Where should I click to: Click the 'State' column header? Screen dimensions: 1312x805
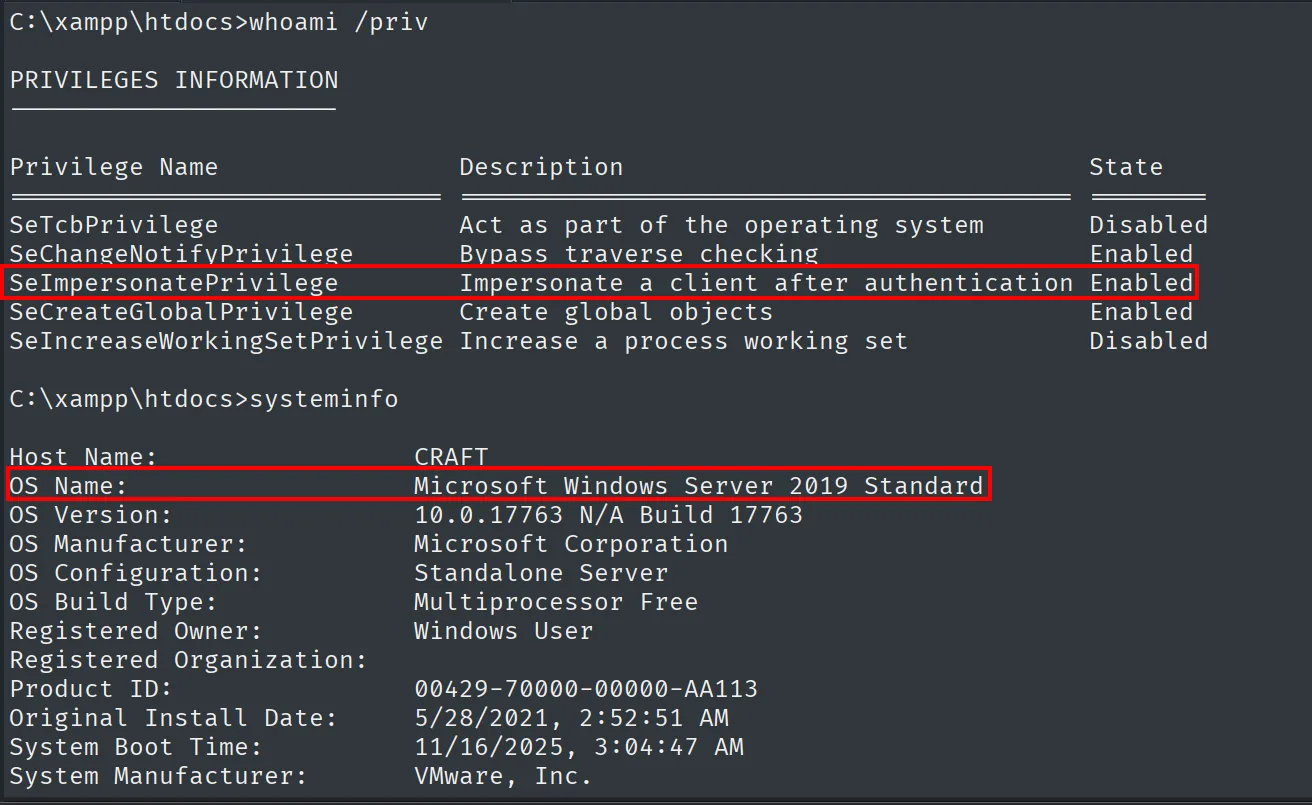pyautogui.click(x=1126, y=167)
